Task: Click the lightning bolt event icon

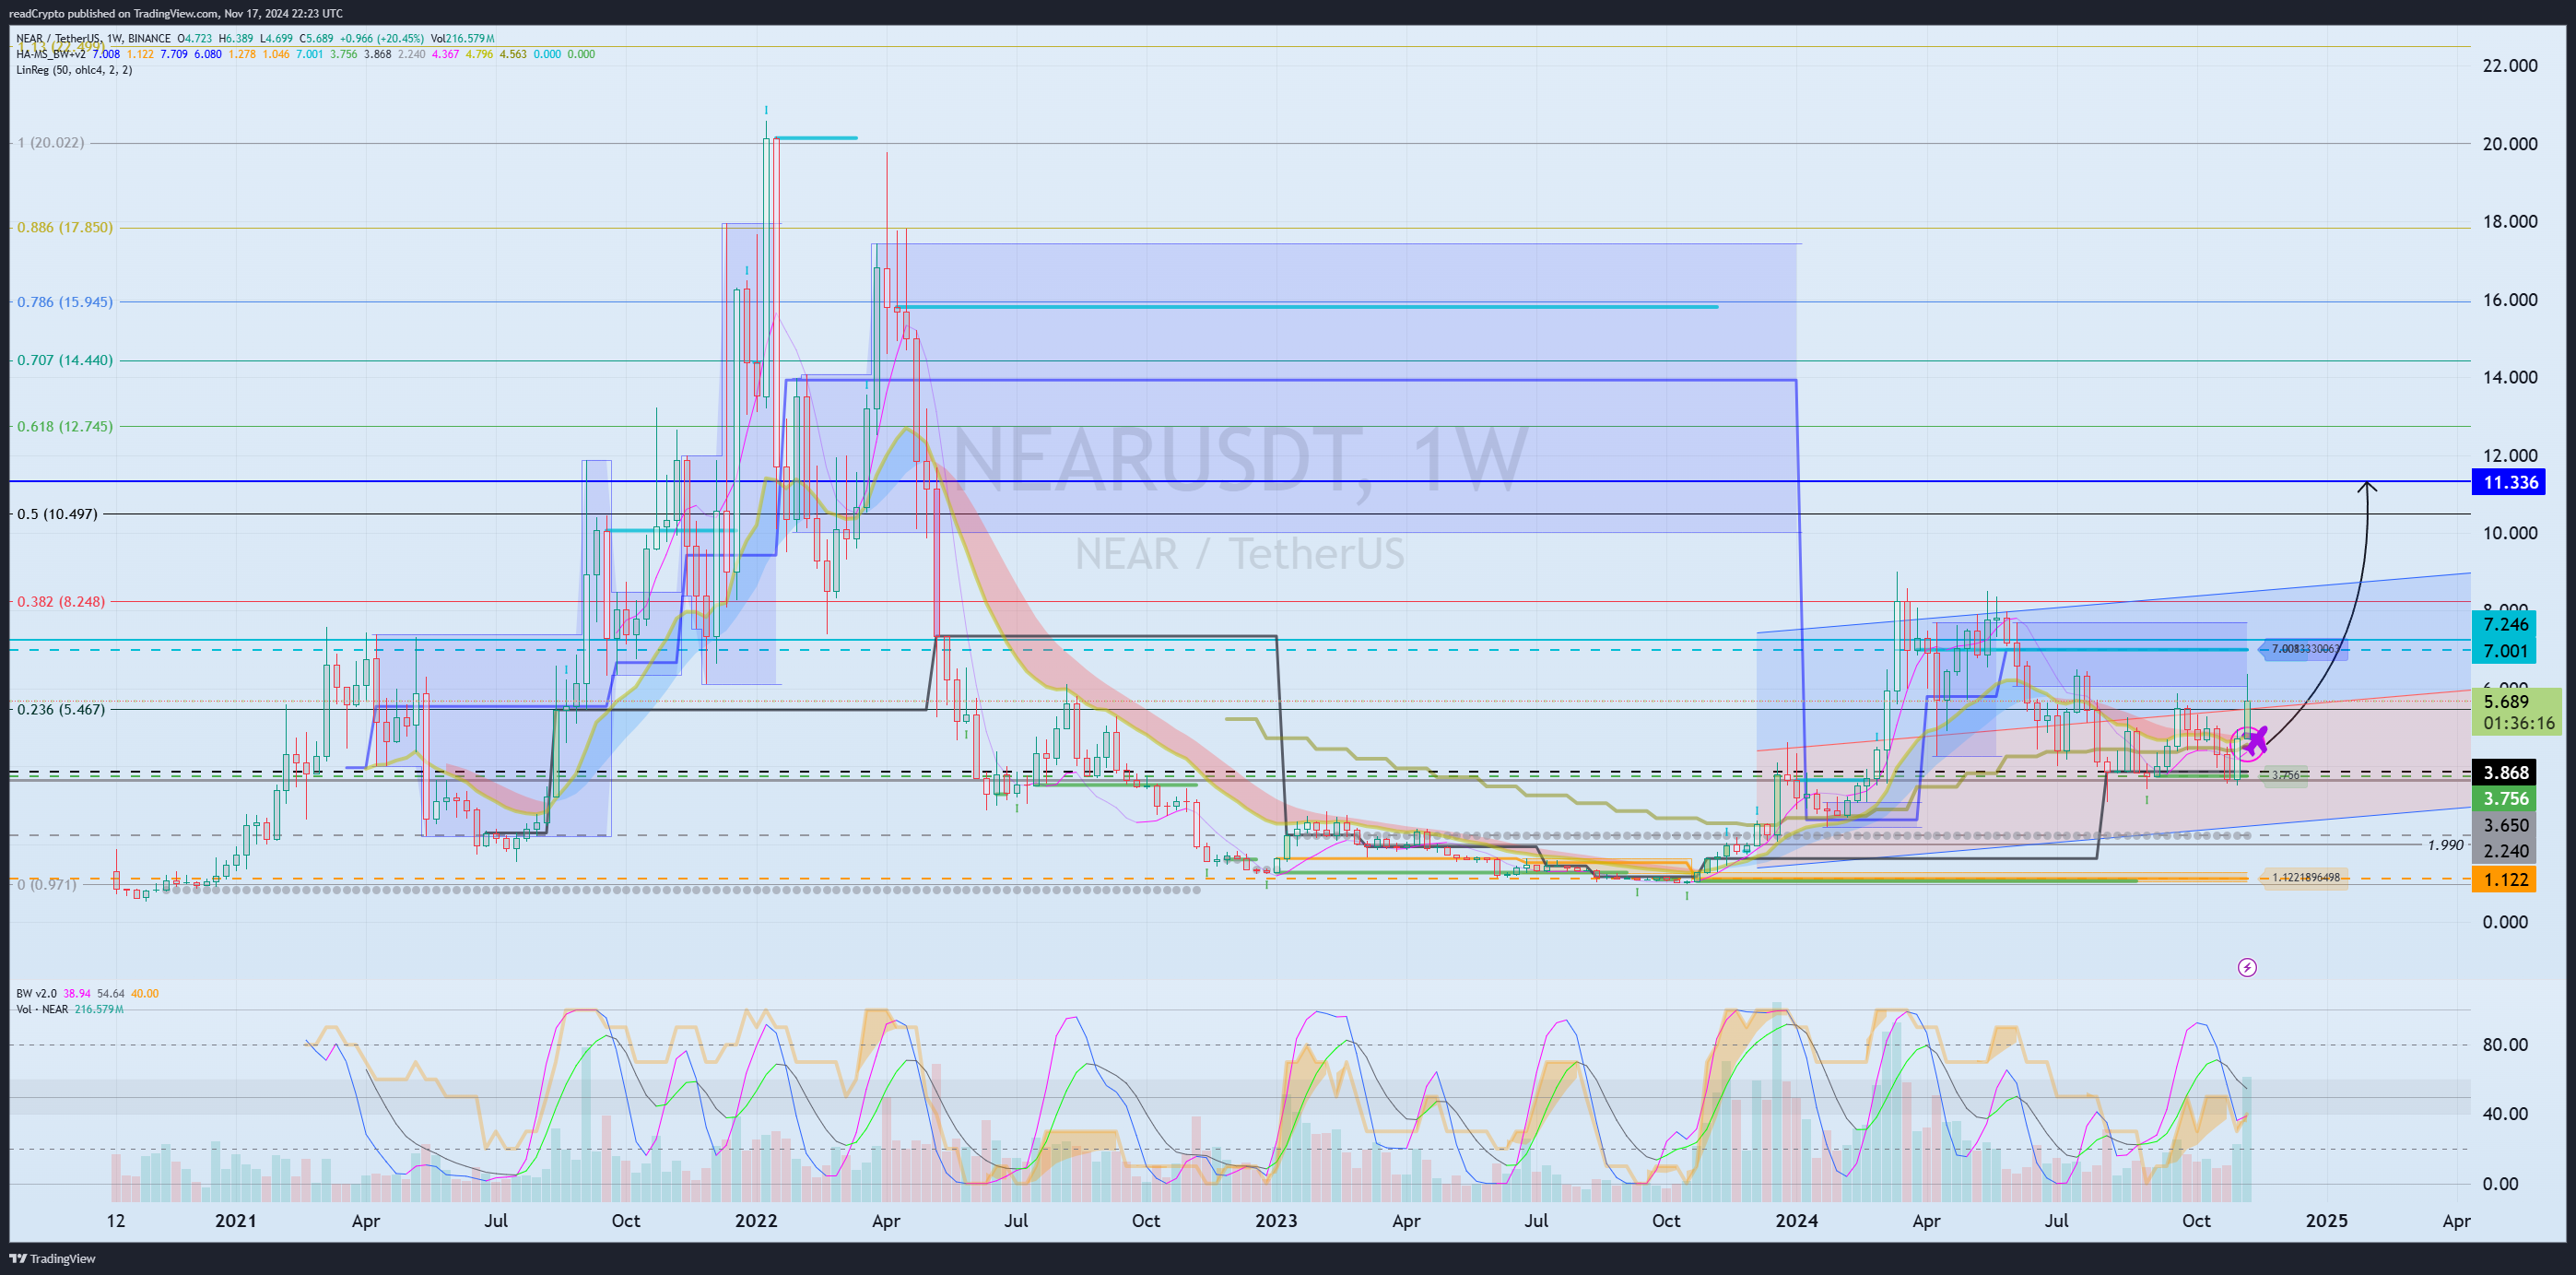Action: [2247, 967]
